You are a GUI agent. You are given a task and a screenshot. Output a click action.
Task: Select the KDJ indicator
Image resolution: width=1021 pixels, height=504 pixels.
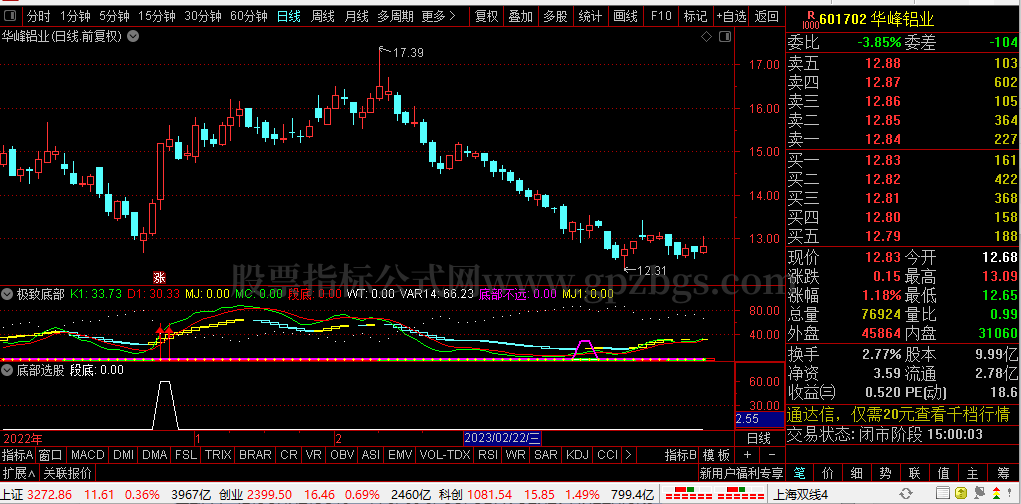point(577,455)
